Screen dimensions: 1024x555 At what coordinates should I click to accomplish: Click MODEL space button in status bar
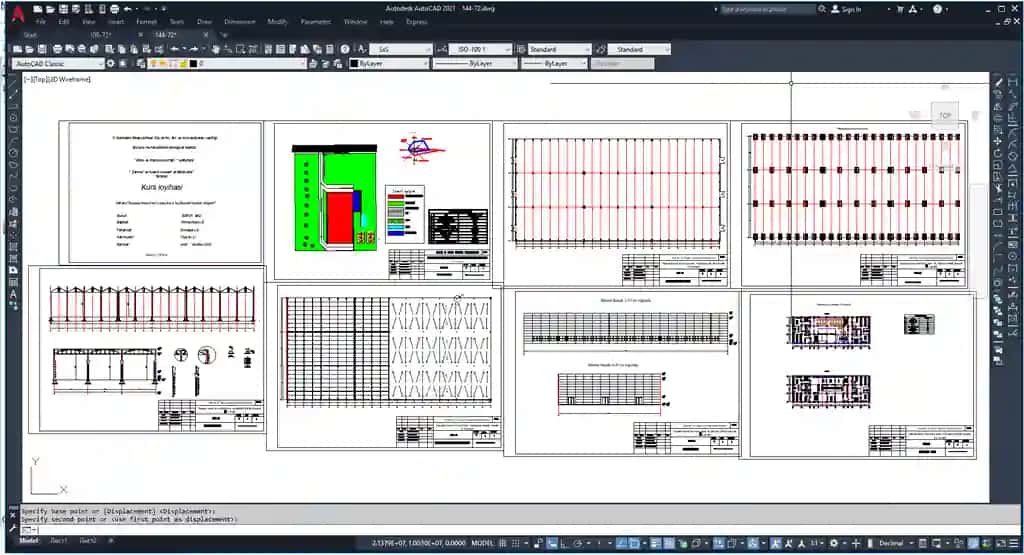coord(483,543)
